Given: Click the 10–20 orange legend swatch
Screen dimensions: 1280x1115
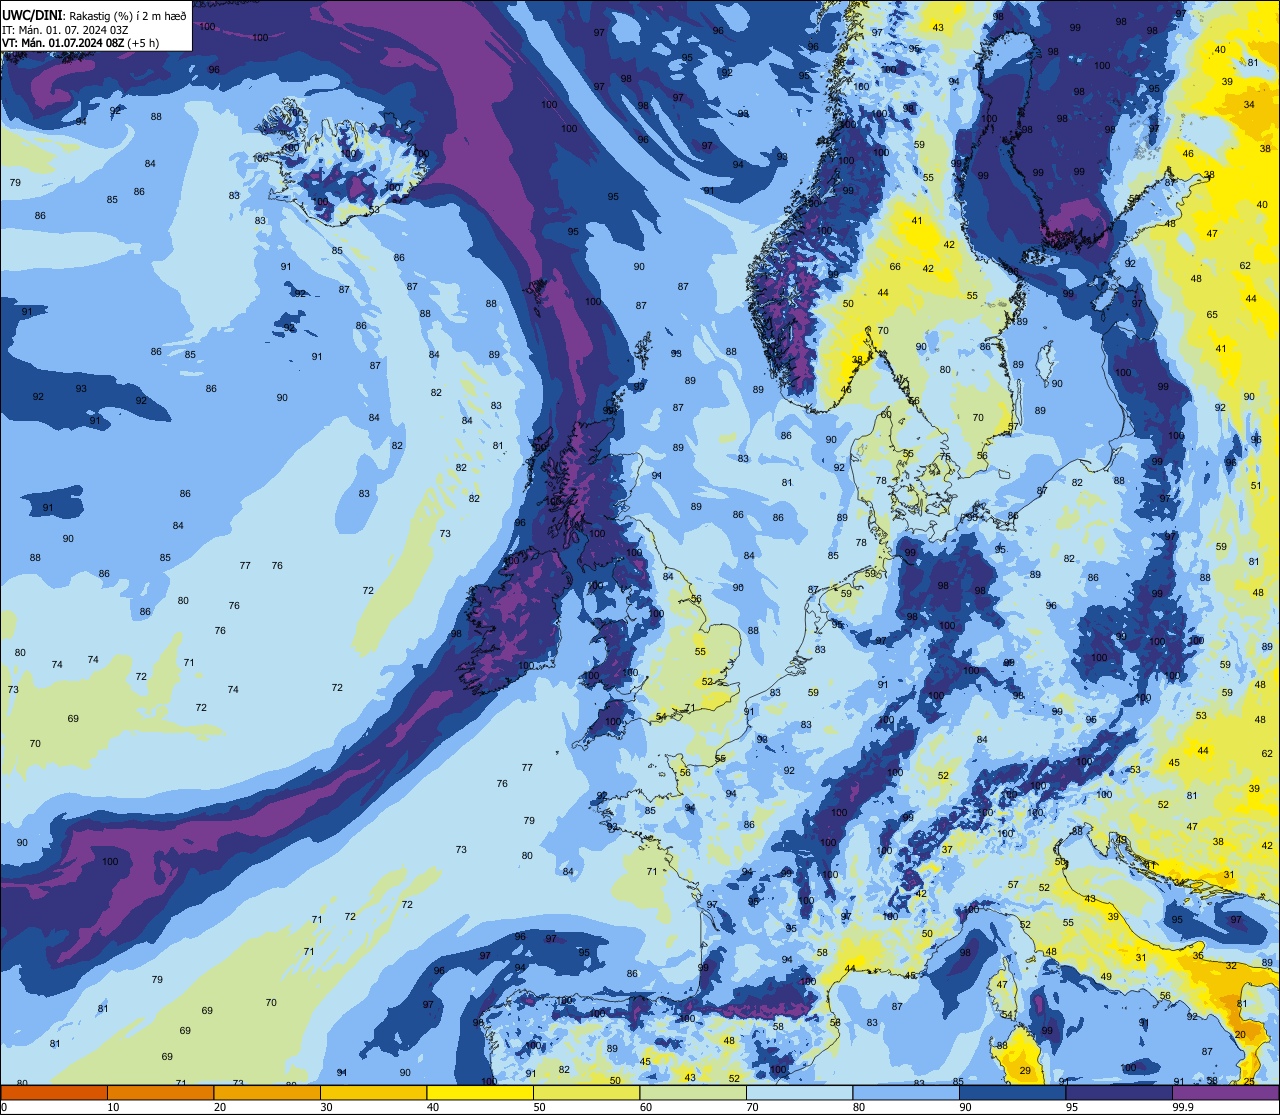Looking at the screenshot, I should click(x=160, y=1092).
